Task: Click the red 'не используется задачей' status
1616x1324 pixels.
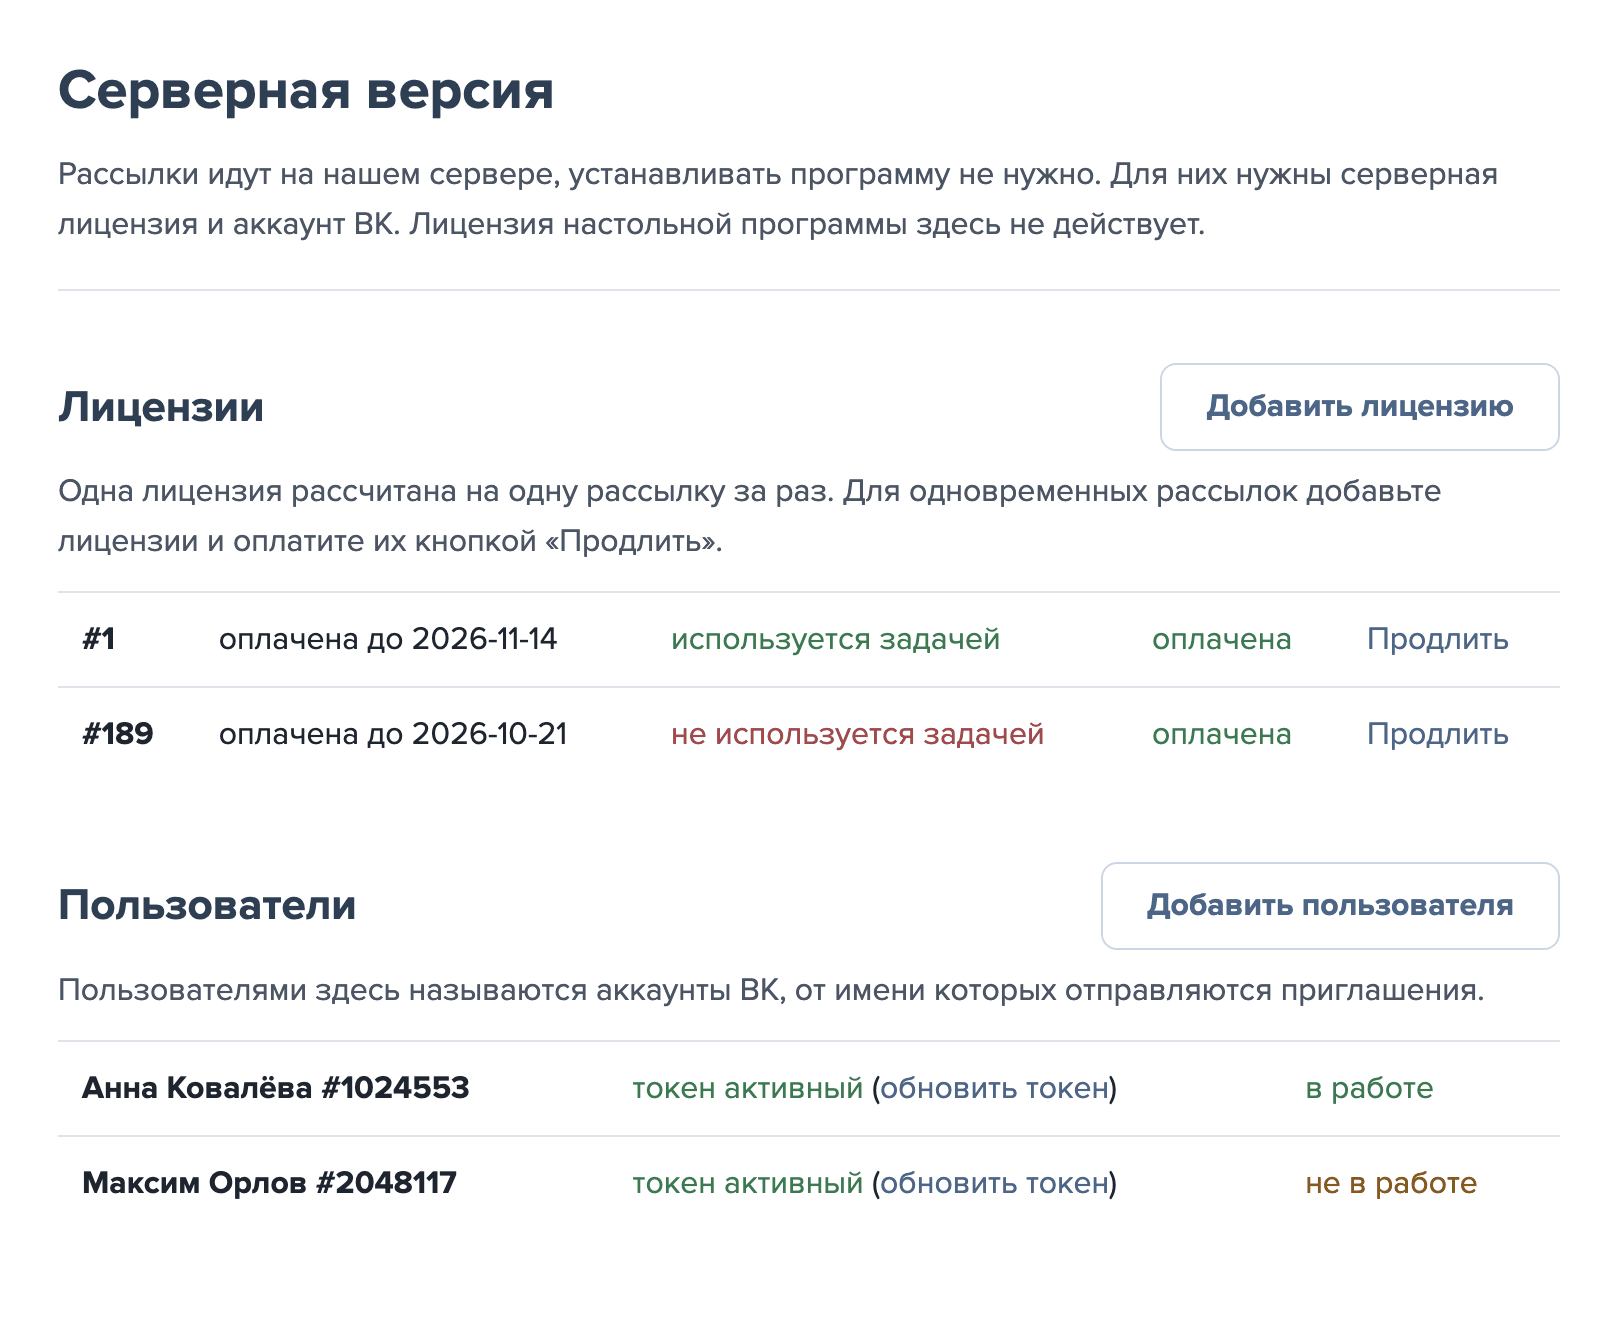Action: pos(857,735)
